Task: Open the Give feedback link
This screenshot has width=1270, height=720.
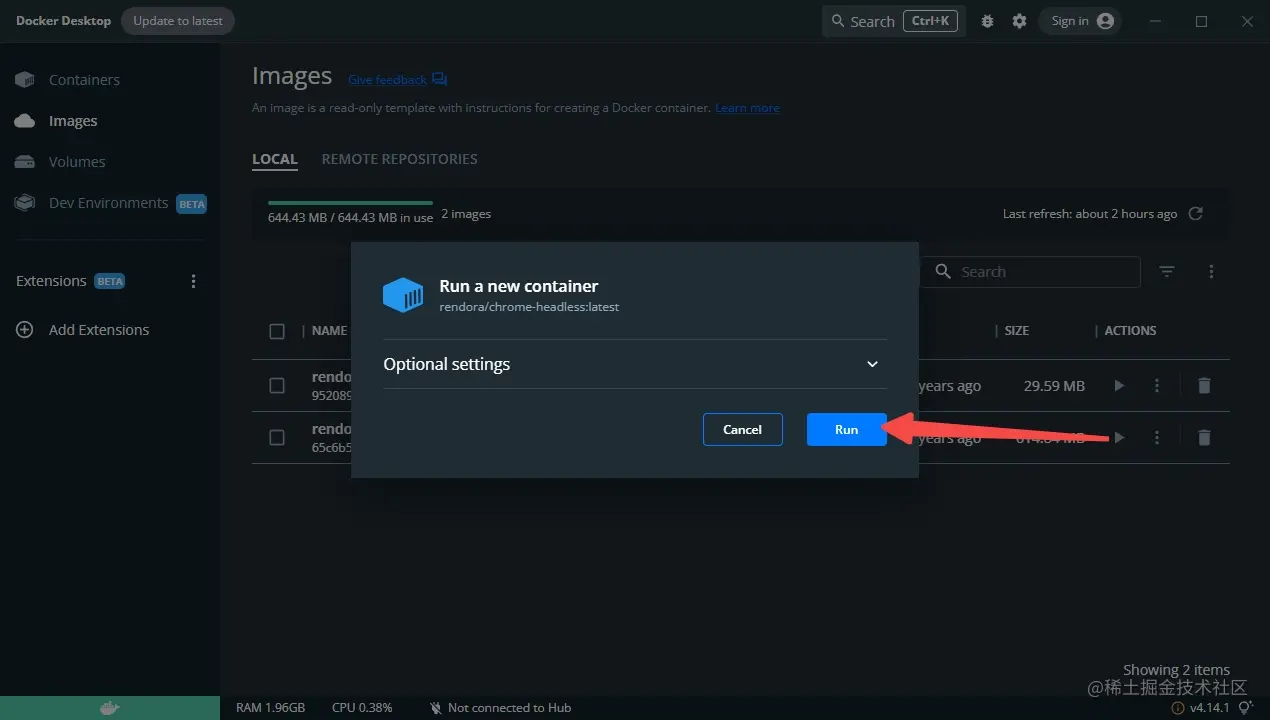Action: (x=387, y=80)
